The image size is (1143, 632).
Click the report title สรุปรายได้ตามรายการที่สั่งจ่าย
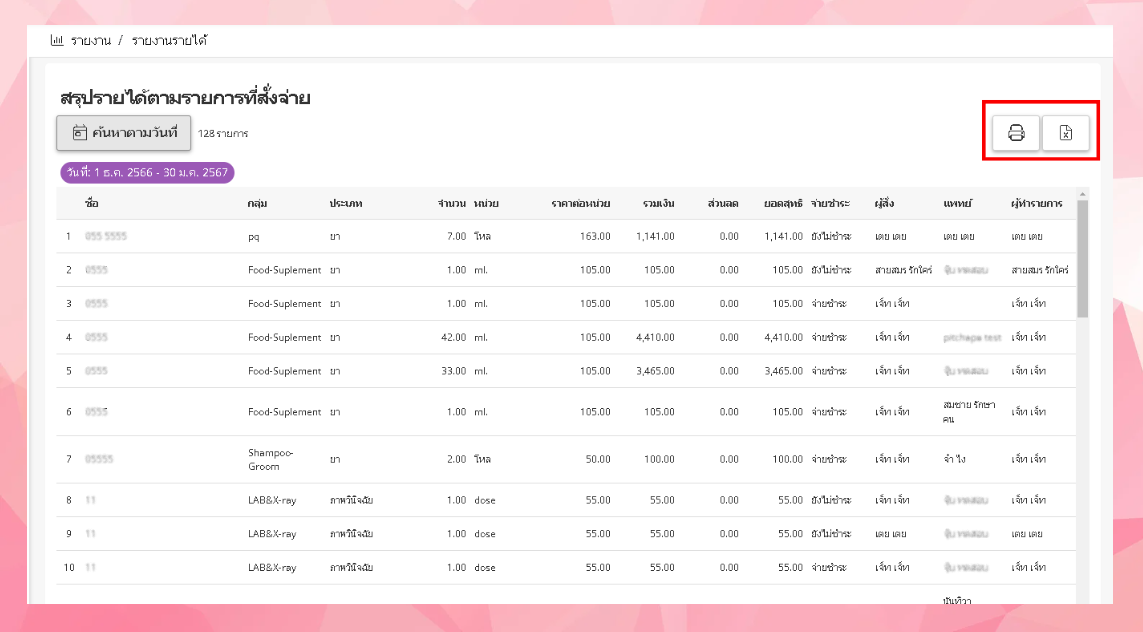click(185, 98)
